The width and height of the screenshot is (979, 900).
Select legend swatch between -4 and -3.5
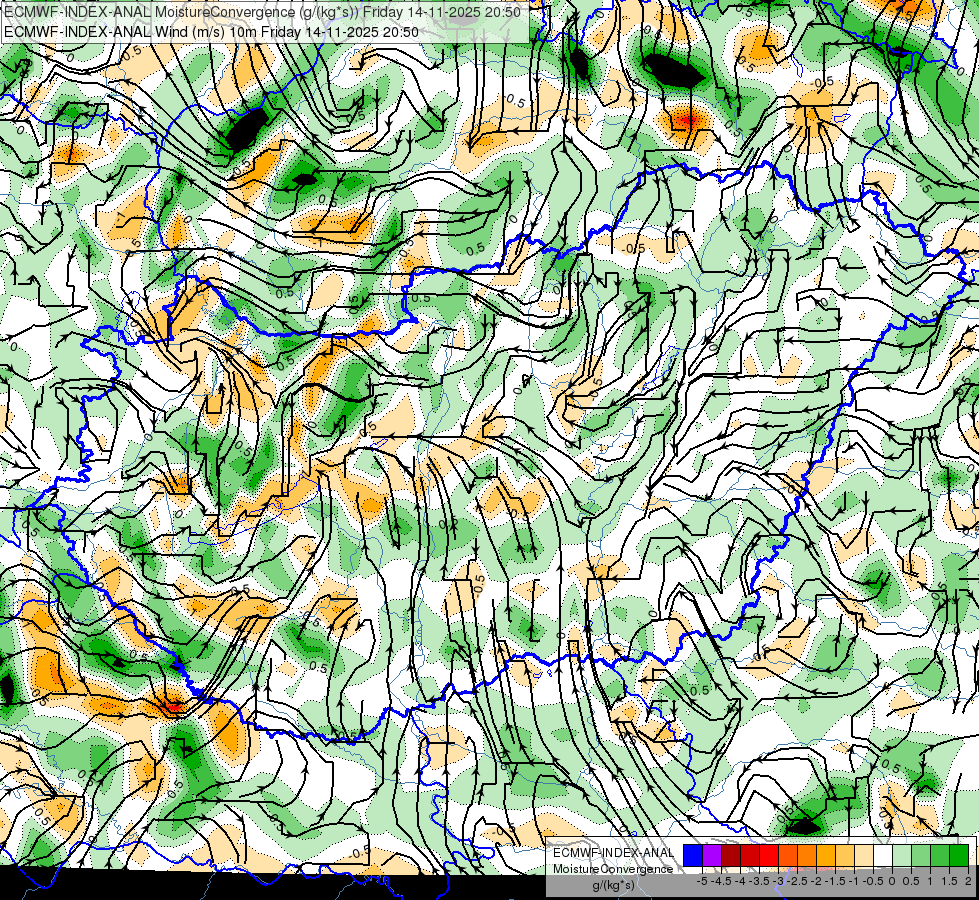click(x=750, y=856)
